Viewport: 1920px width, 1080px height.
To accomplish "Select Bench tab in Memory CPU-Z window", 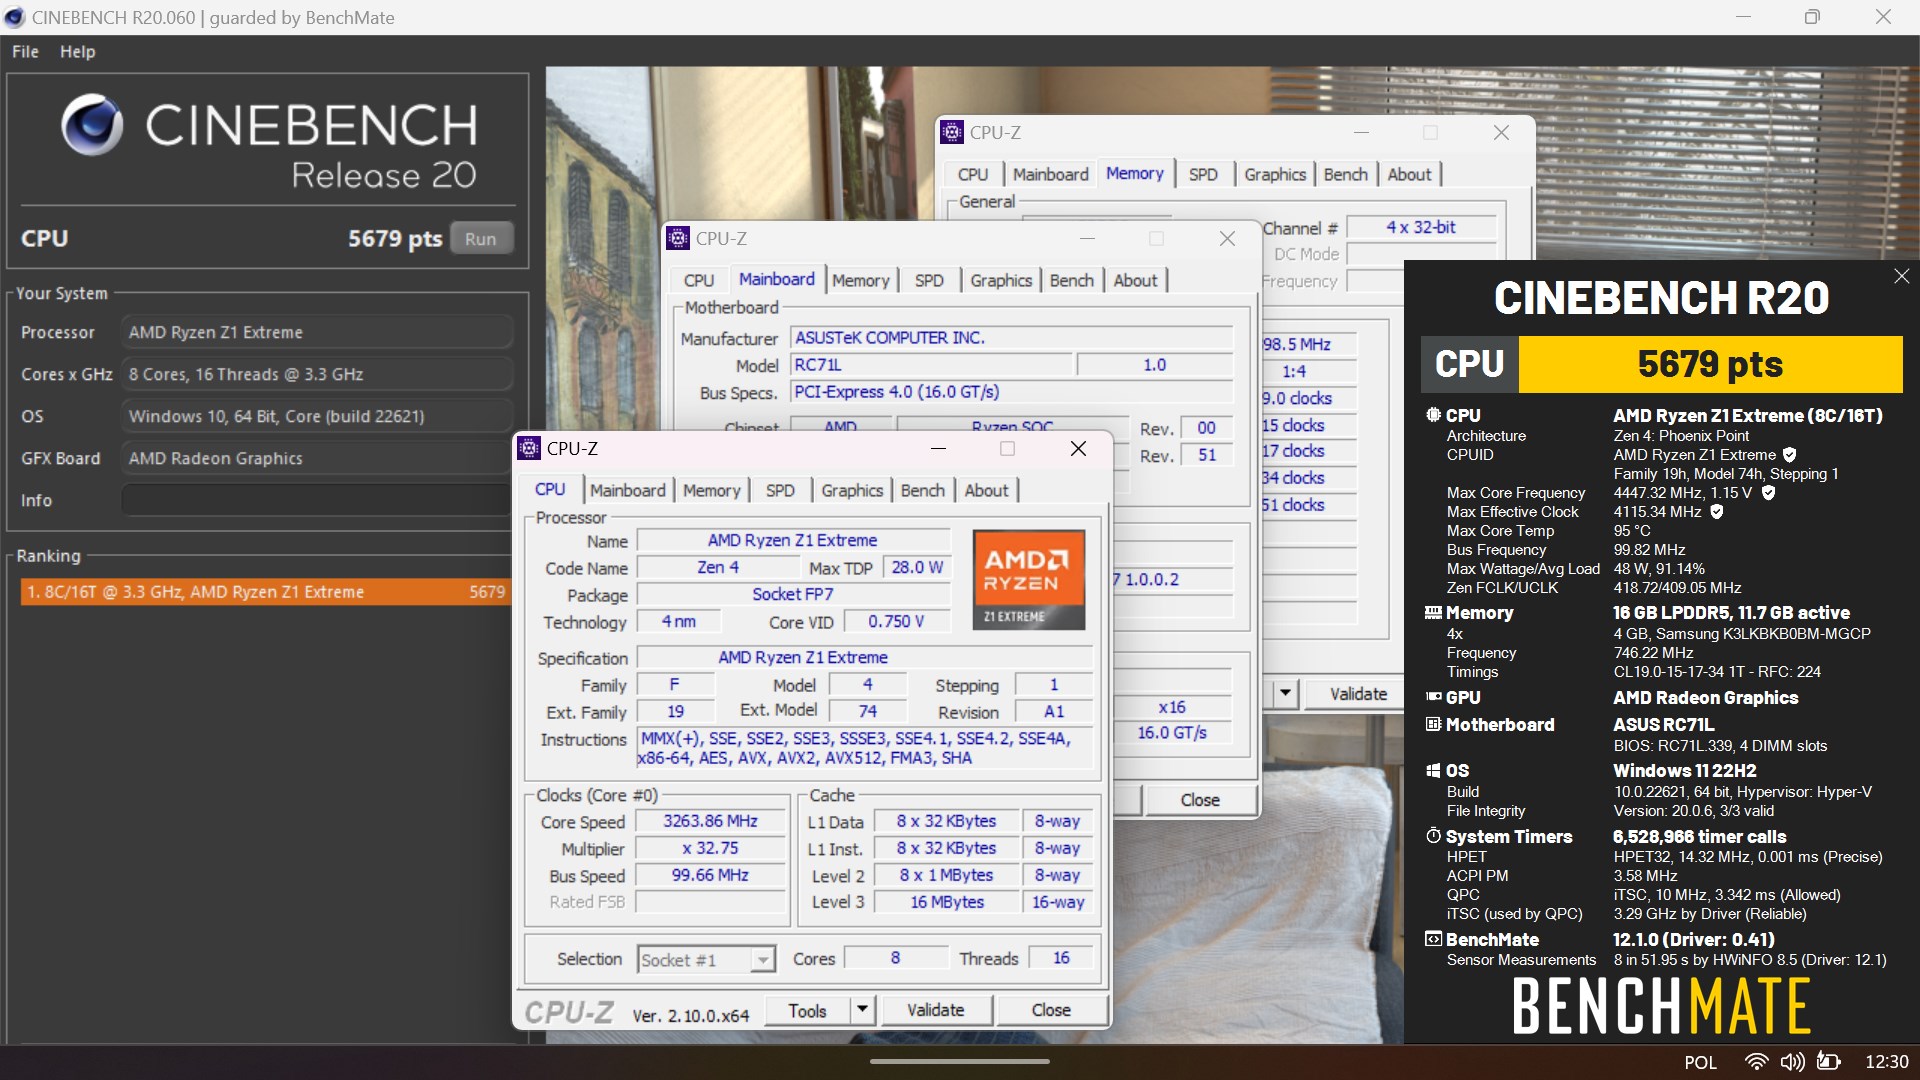I will 1345,174.
